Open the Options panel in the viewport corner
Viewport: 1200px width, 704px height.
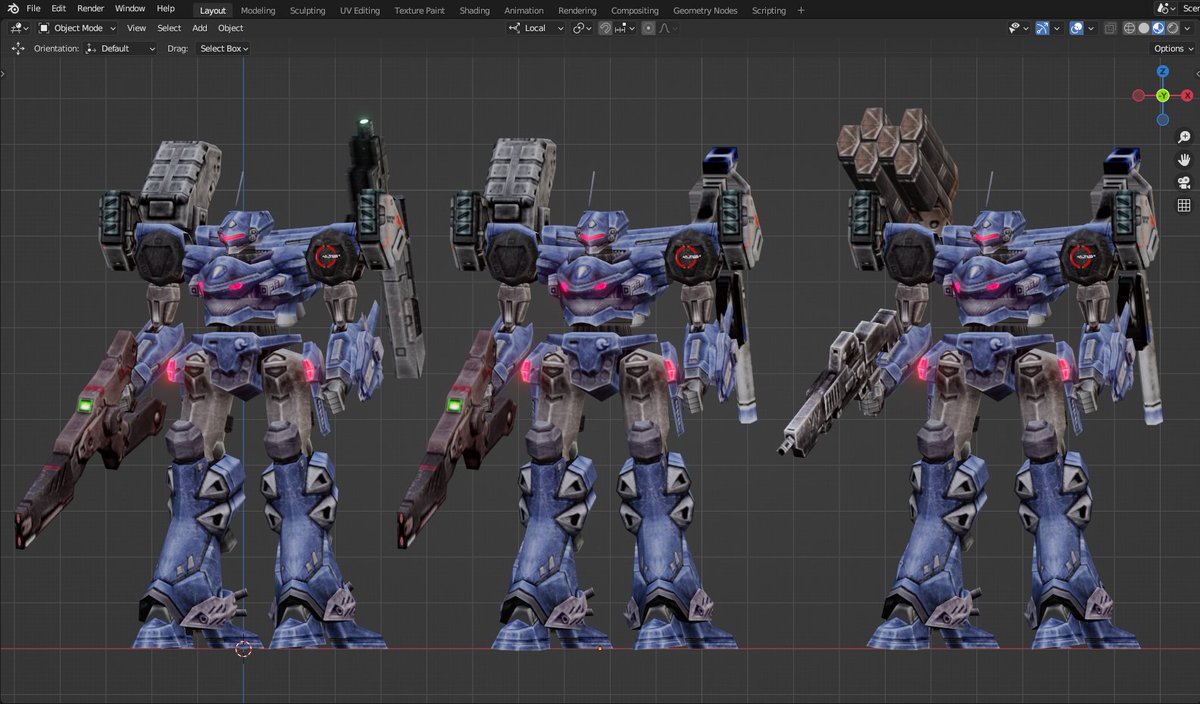[1170, 48]
